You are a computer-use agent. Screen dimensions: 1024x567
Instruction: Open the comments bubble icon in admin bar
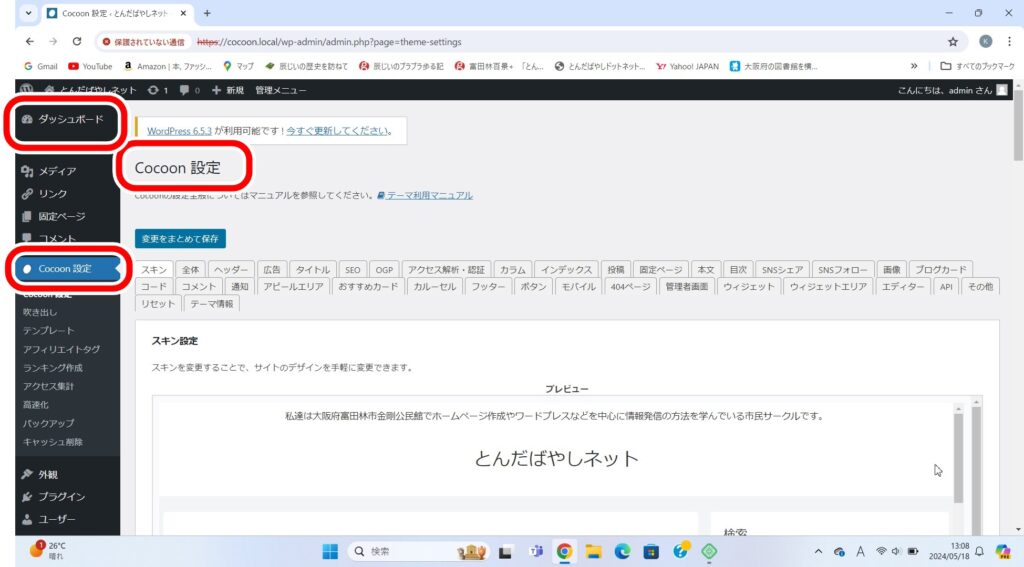(x=185, y=90)
